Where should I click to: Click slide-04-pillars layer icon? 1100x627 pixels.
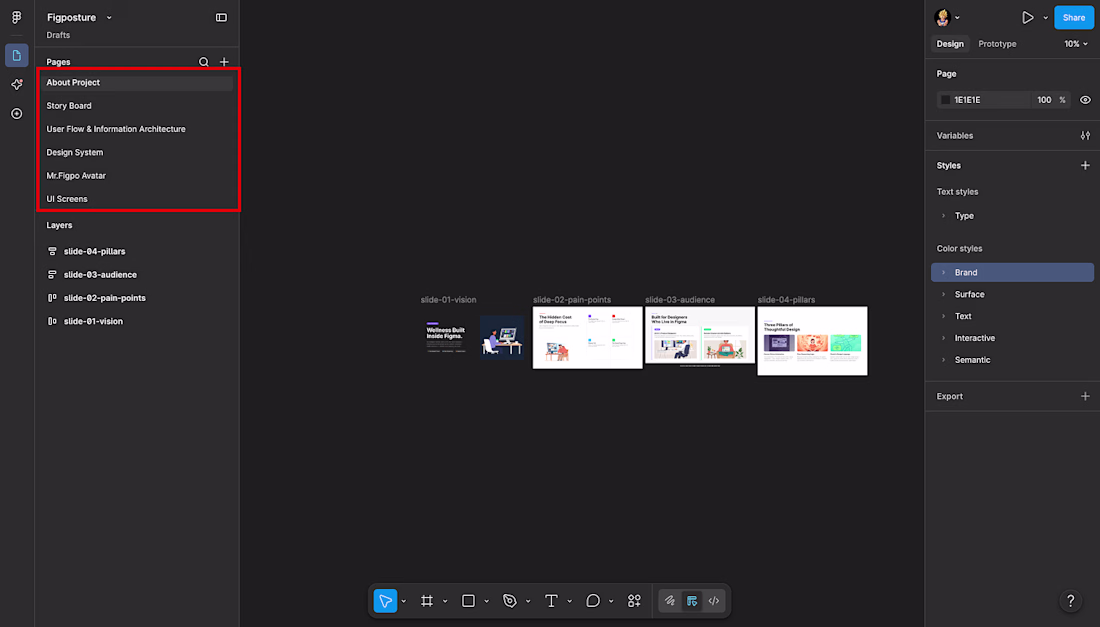coord(52,251)
